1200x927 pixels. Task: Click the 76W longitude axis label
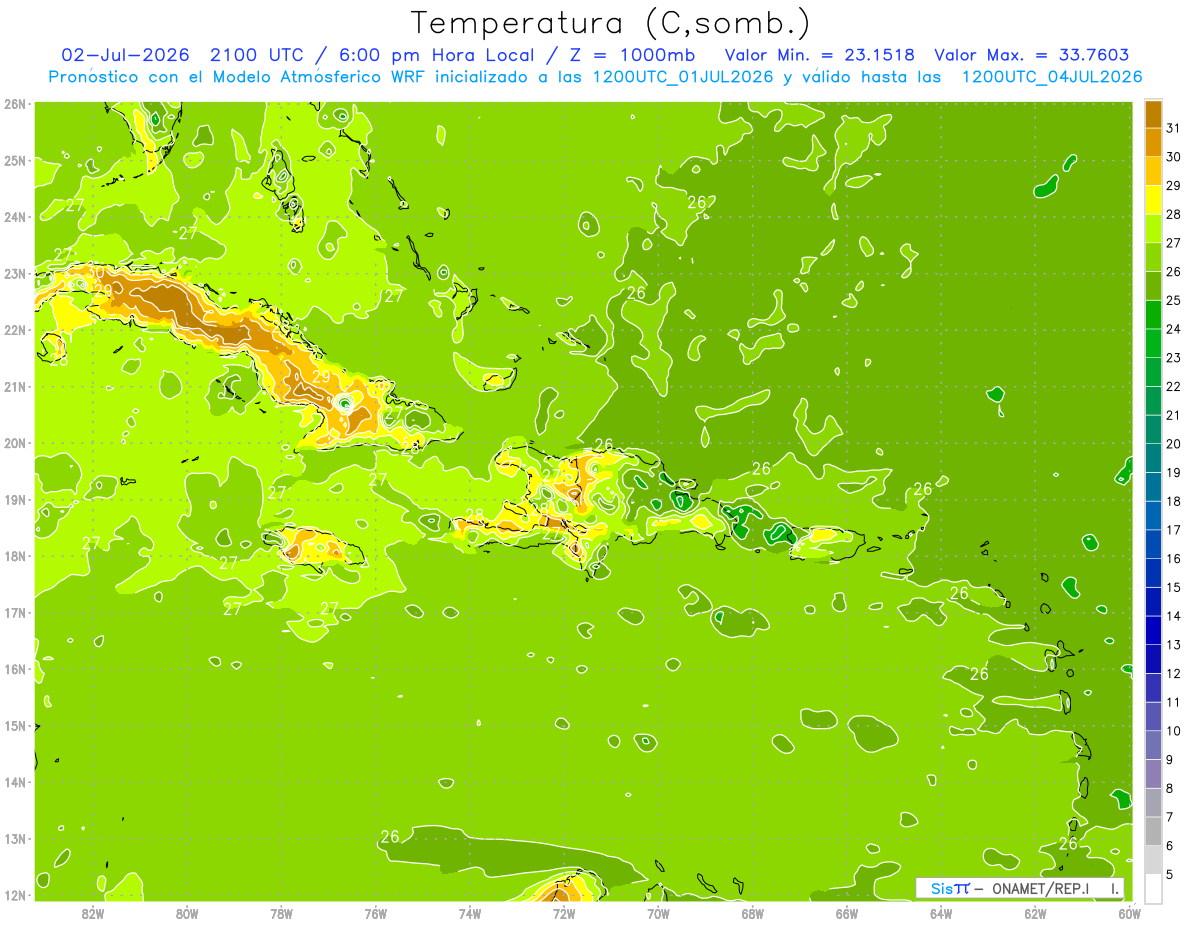(375, 913)
